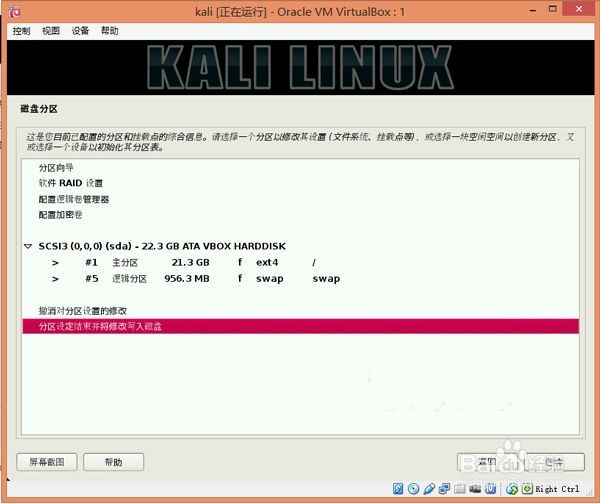Open the 控制 menu
Image resolution: width=600 pixels, height=504 pixels.
tap(21, 31)
